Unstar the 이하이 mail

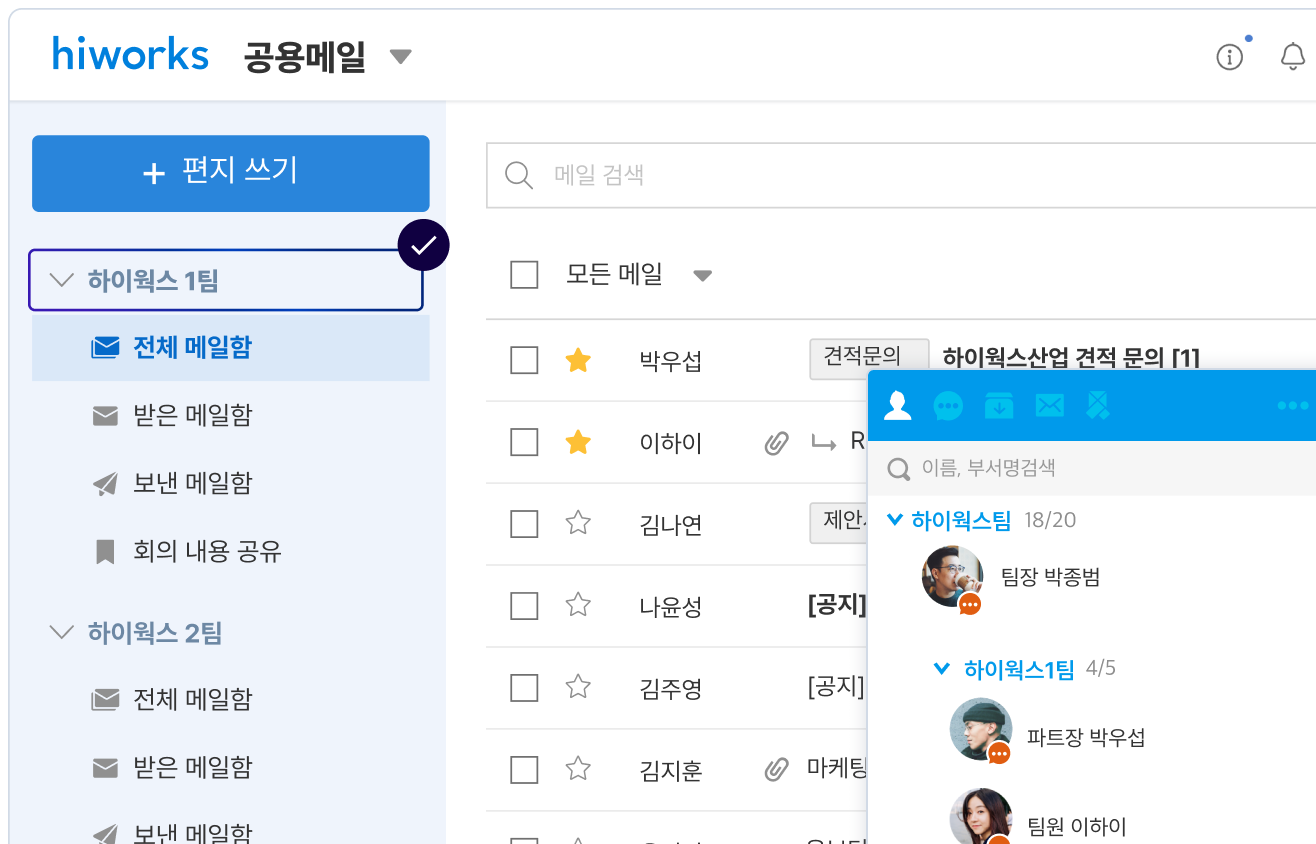(578, 442)
